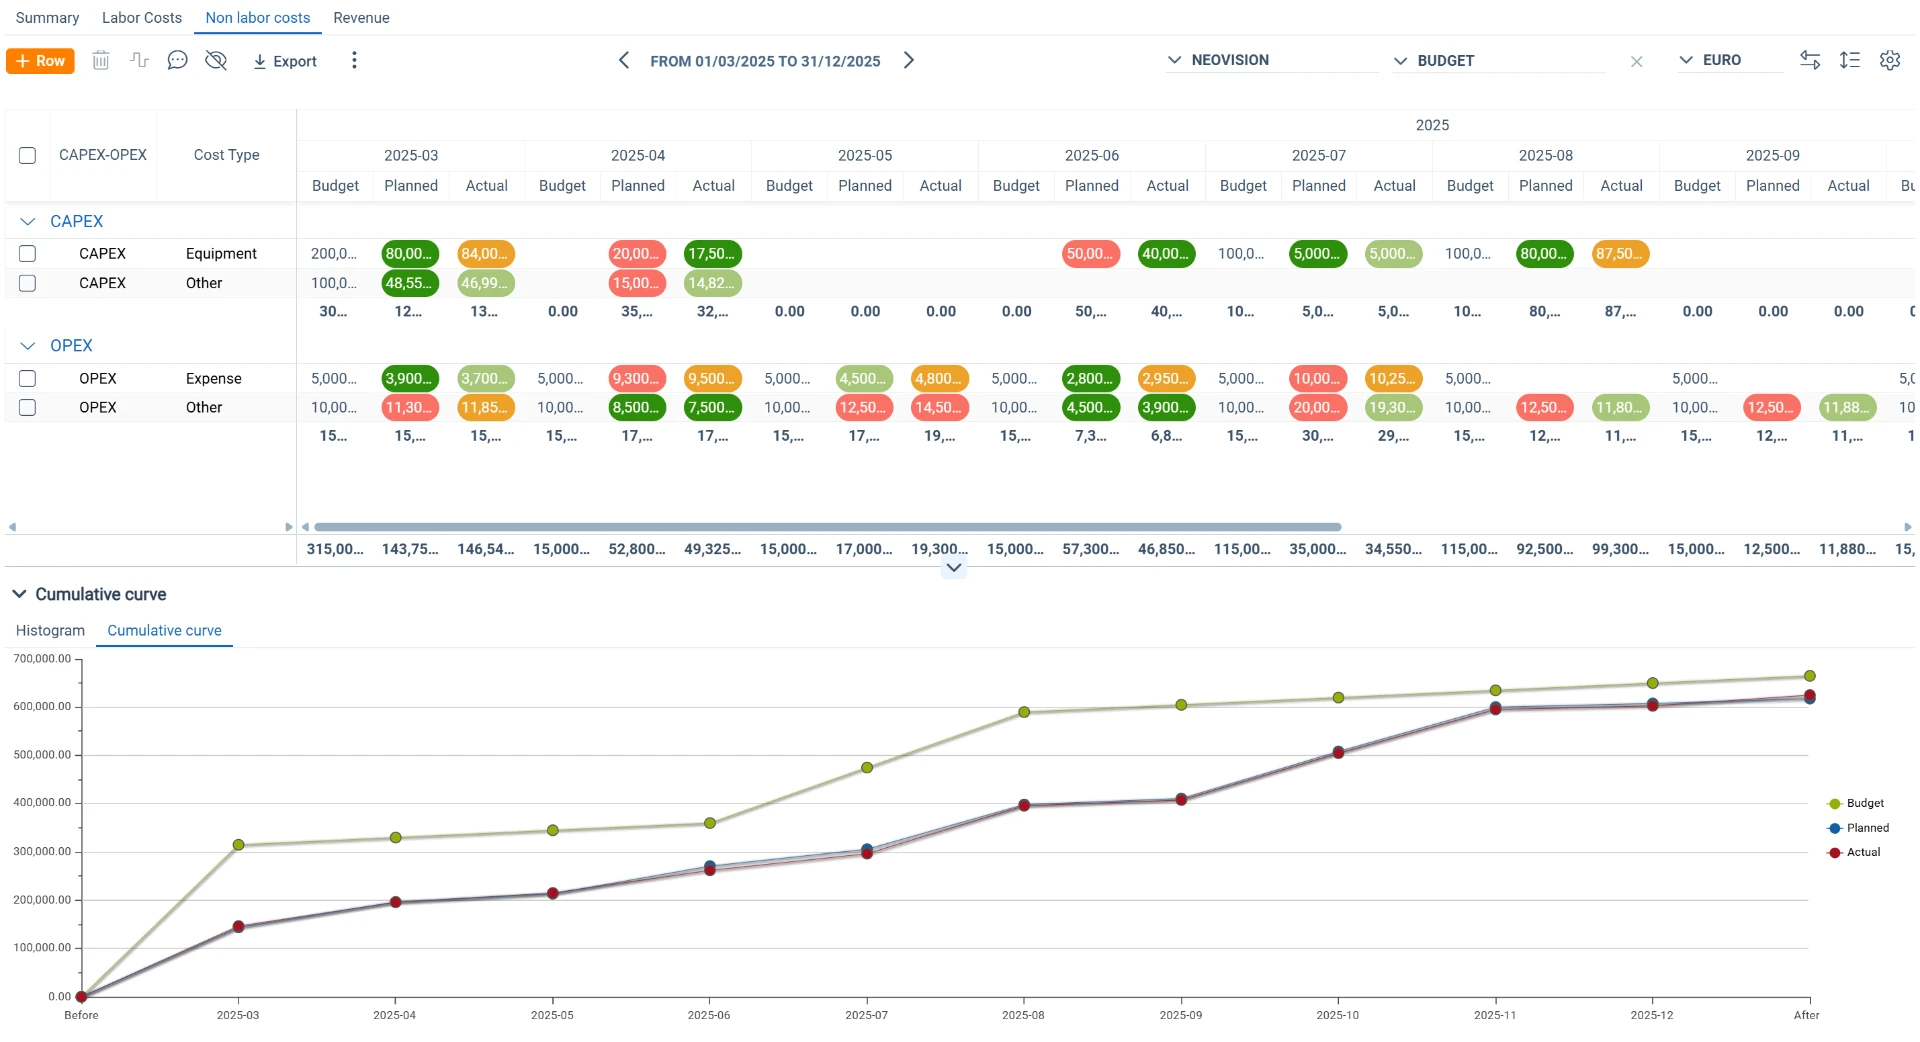The image size is (1920, 1042).
Task: Toggle the hidden-eye visibility icon
Action: (216, 61)
